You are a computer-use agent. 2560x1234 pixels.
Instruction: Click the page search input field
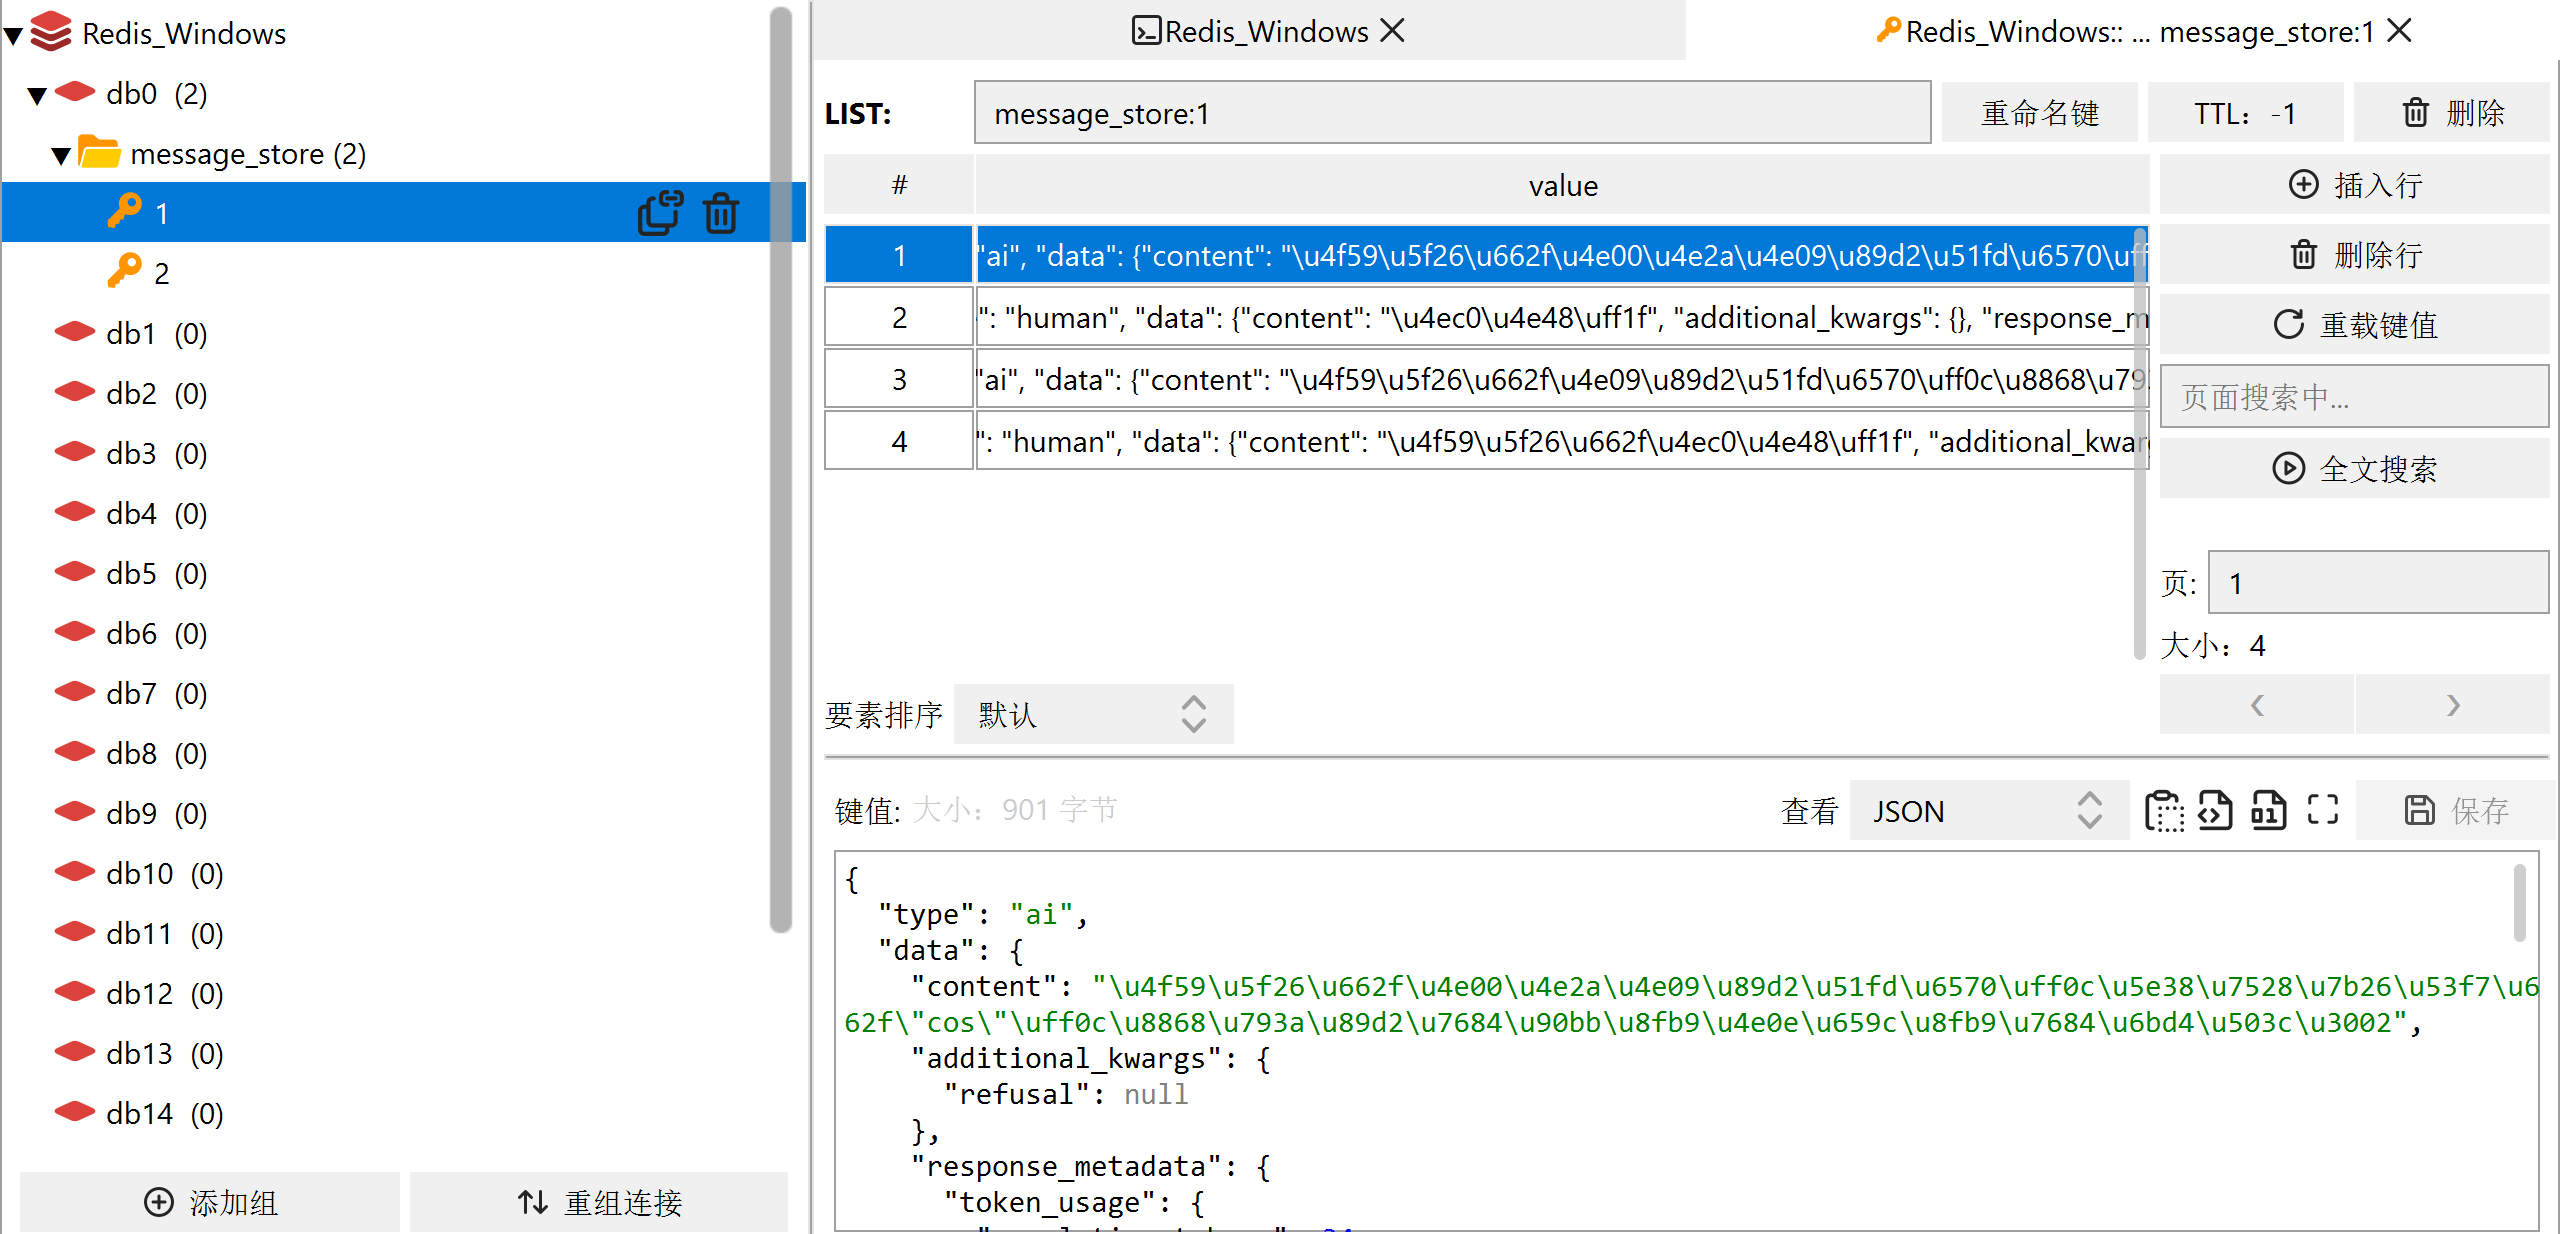coord(2354,397)
